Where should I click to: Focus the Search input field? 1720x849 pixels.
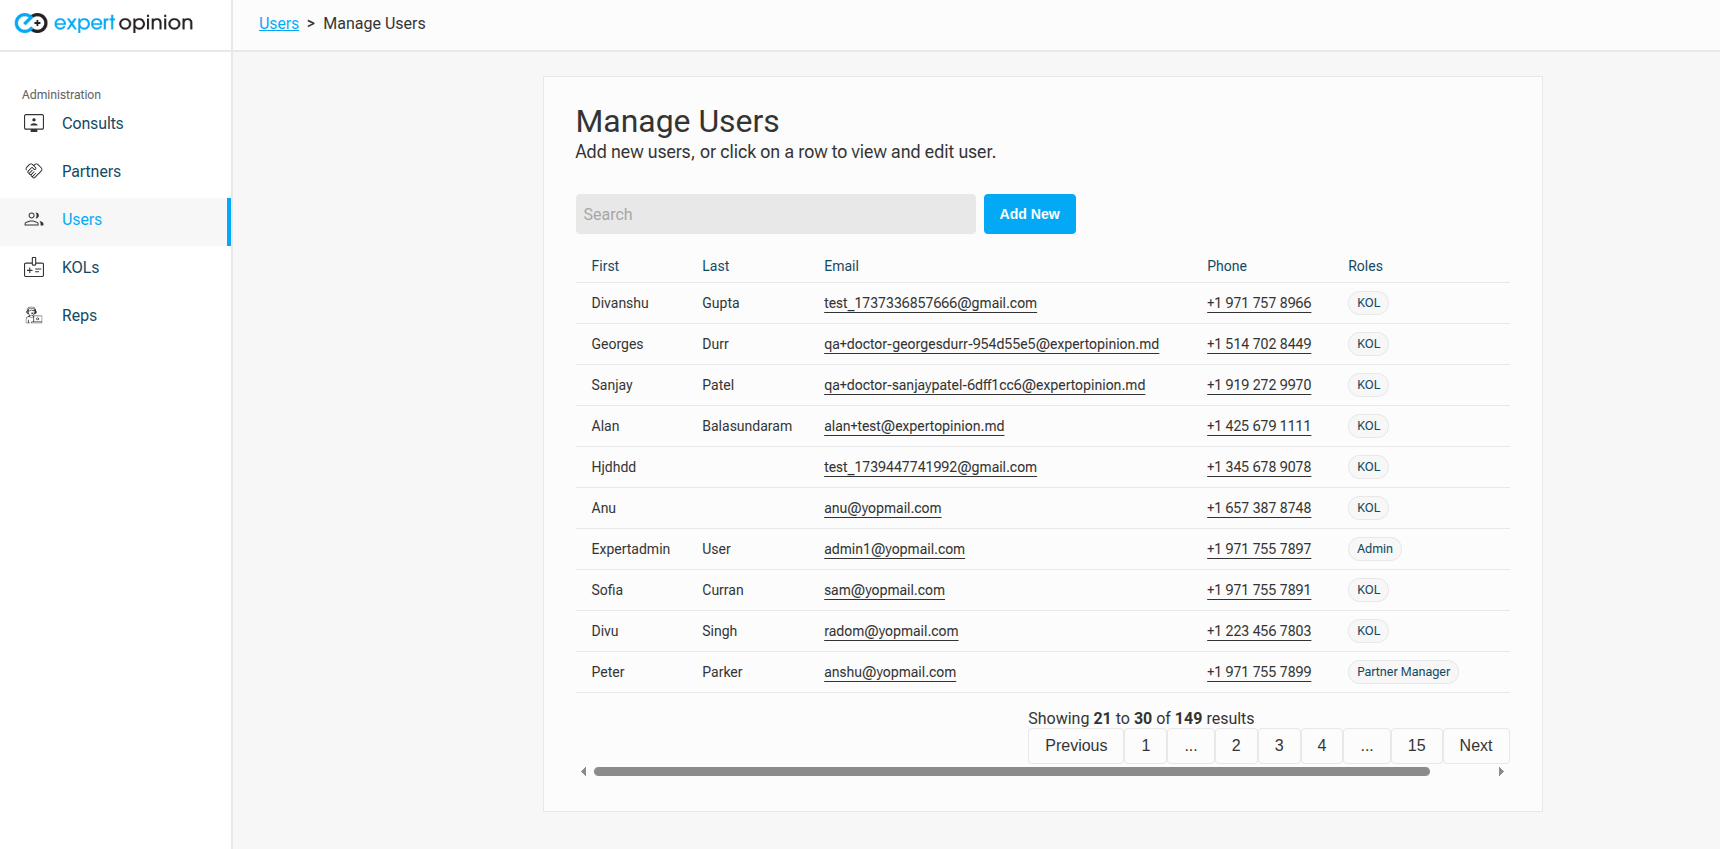coord(775,214)
